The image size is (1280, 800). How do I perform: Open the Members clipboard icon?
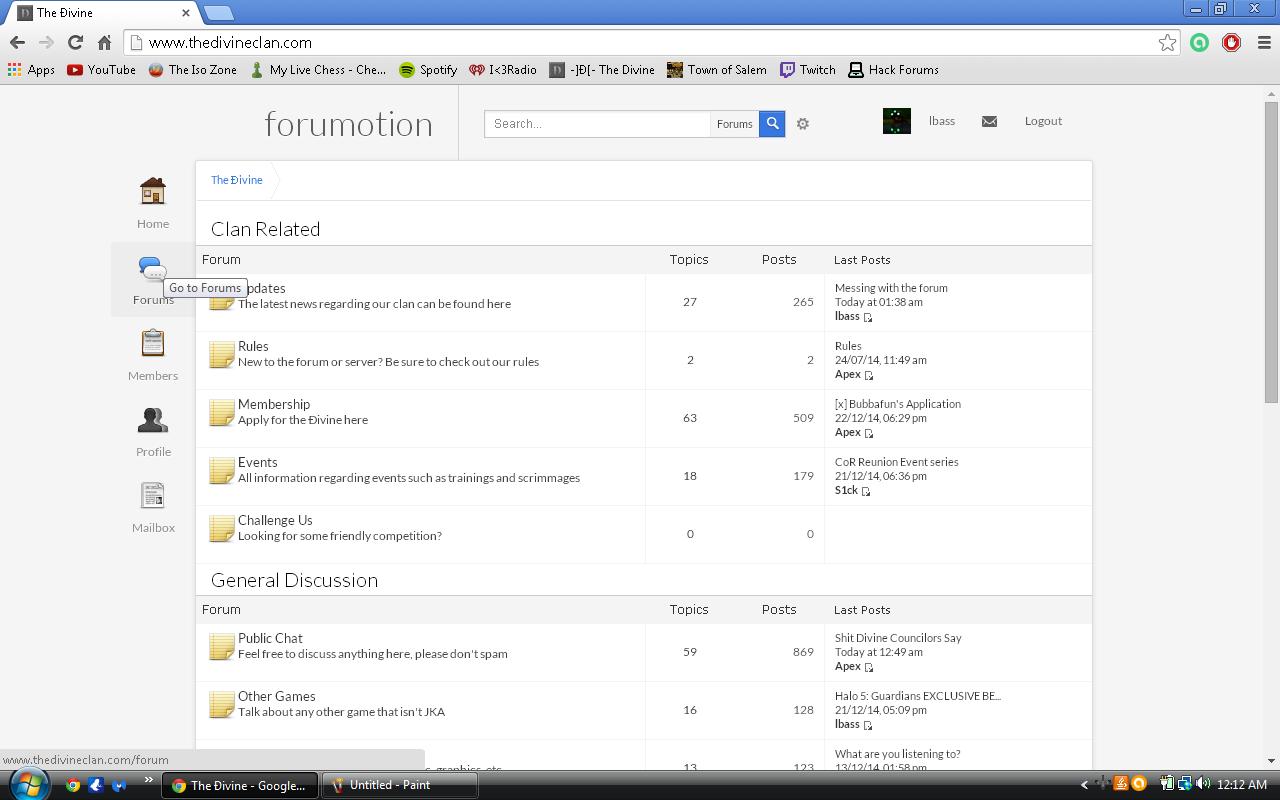point(153,343)
